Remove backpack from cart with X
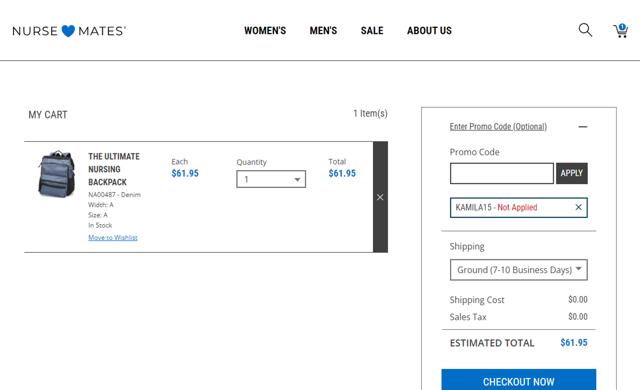The height and width of the screenshot is (390, 640). click(x=380, y=197)
